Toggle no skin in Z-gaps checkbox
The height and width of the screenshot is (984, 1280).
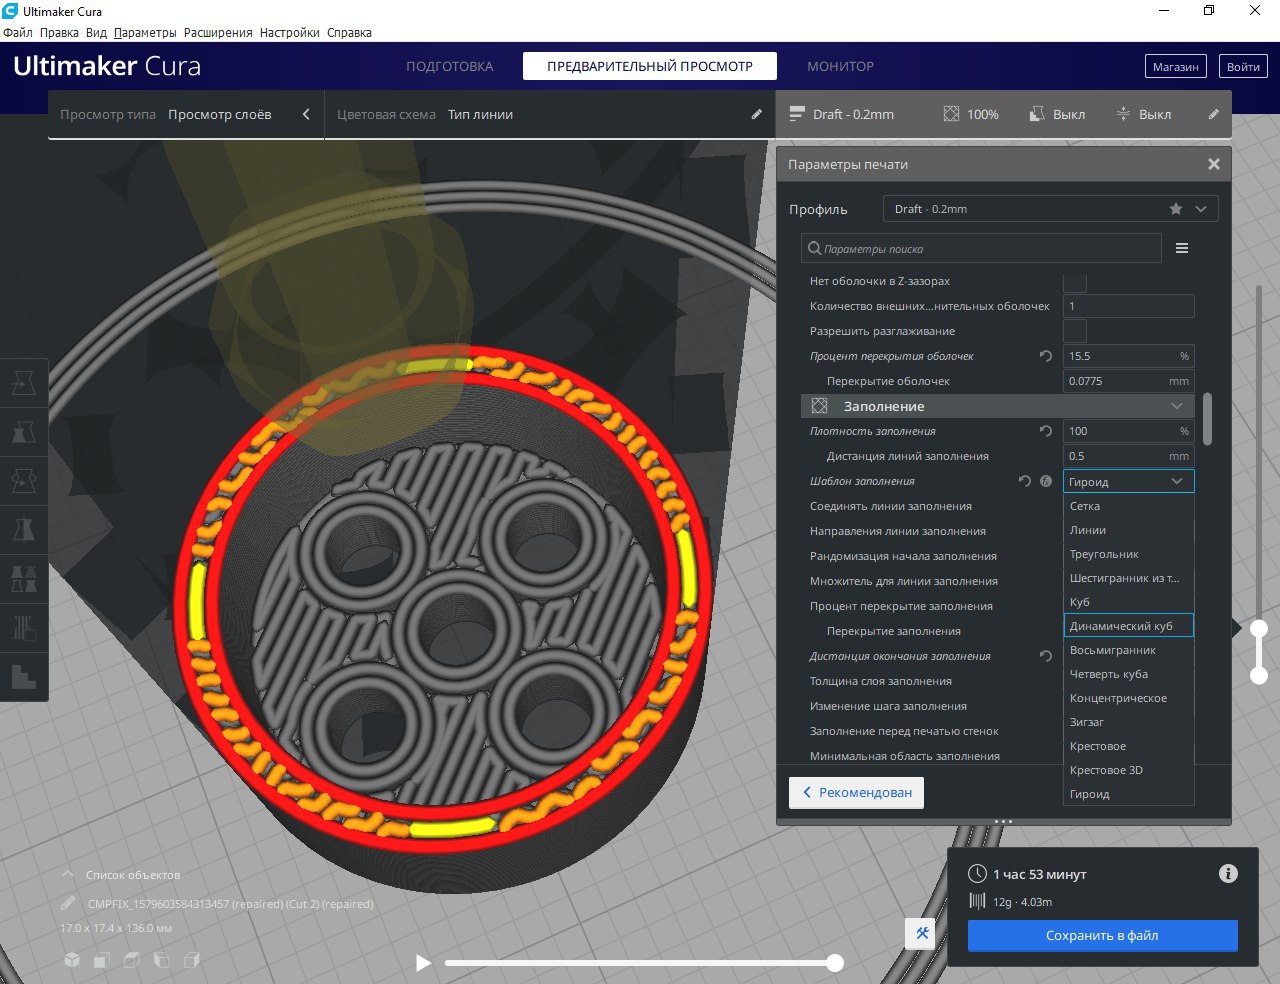[1075, 281]
